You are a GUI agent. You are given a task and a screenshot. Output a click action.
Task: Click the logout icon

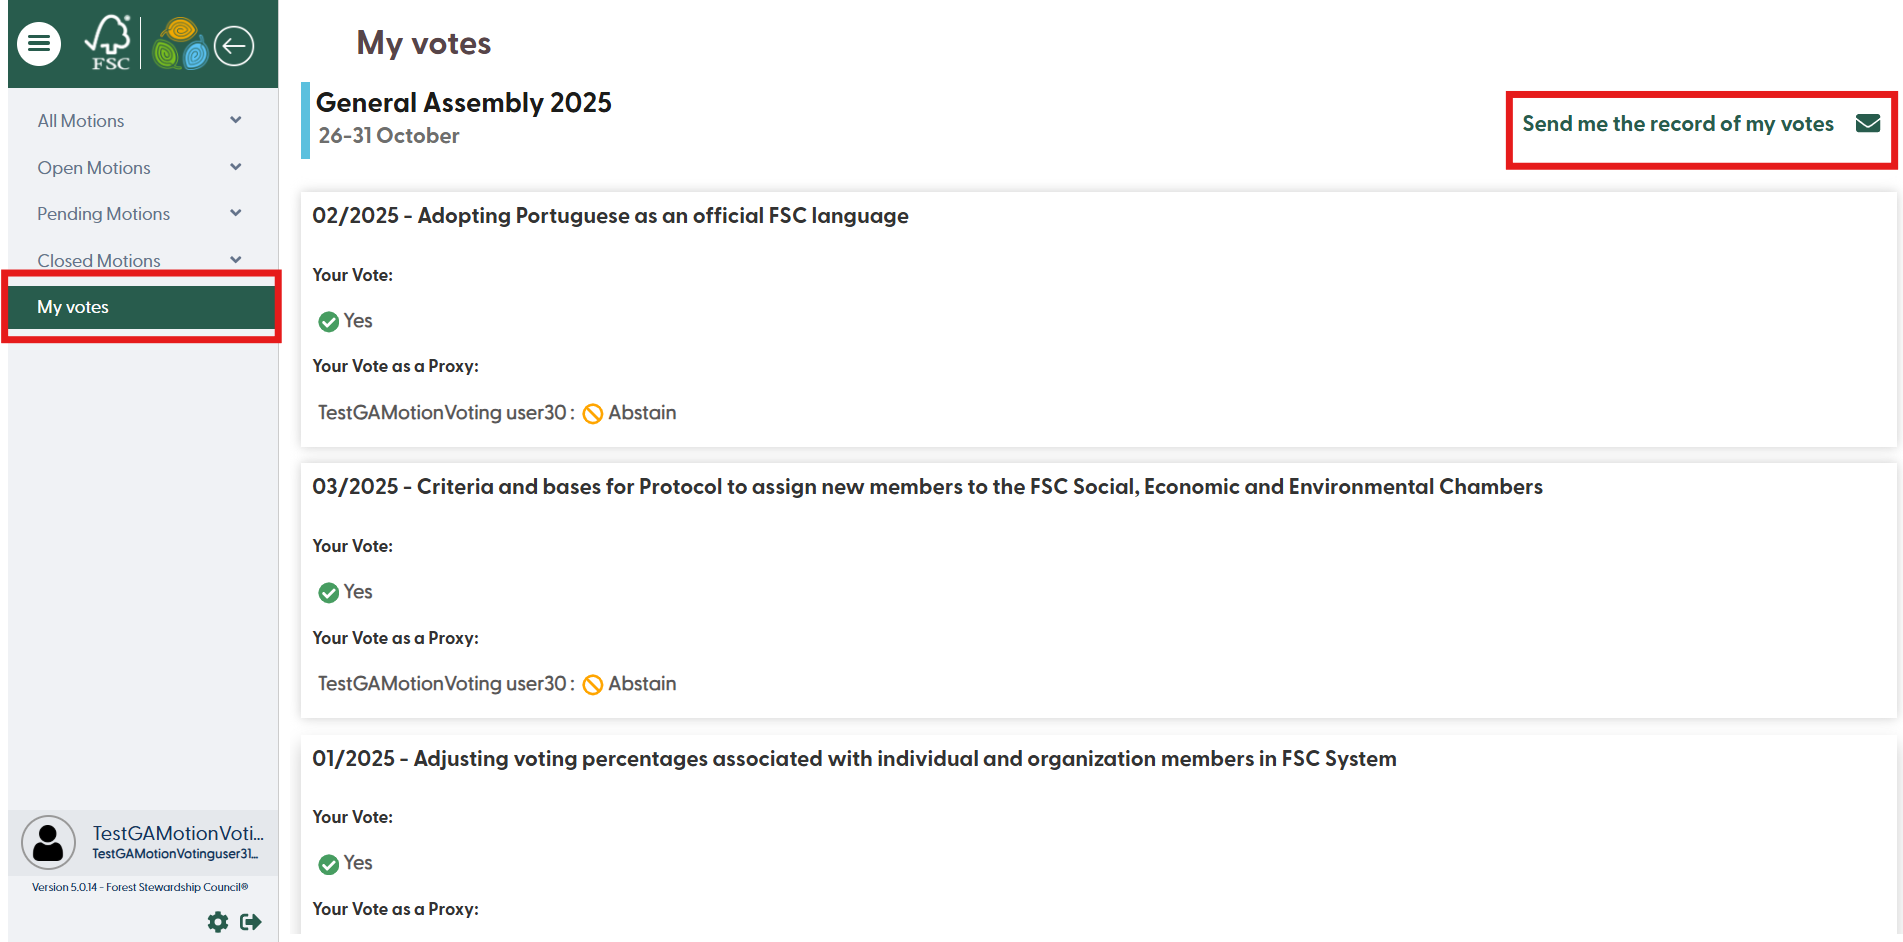pos(251,921)
